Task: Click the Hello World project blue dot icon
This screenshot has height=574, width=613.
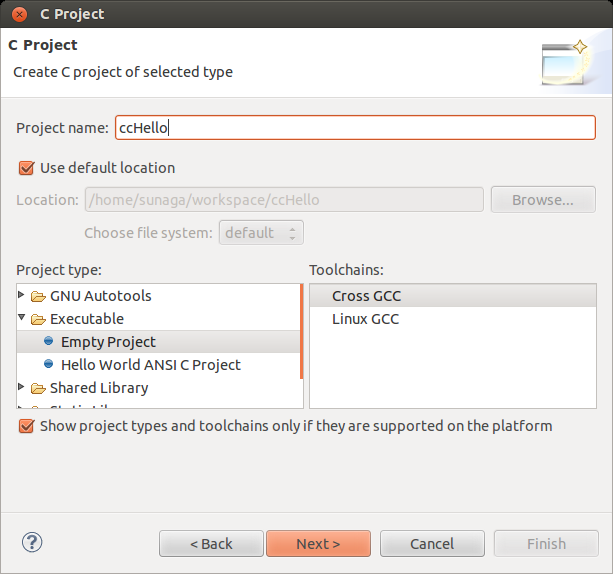Action: click(49, 365)
